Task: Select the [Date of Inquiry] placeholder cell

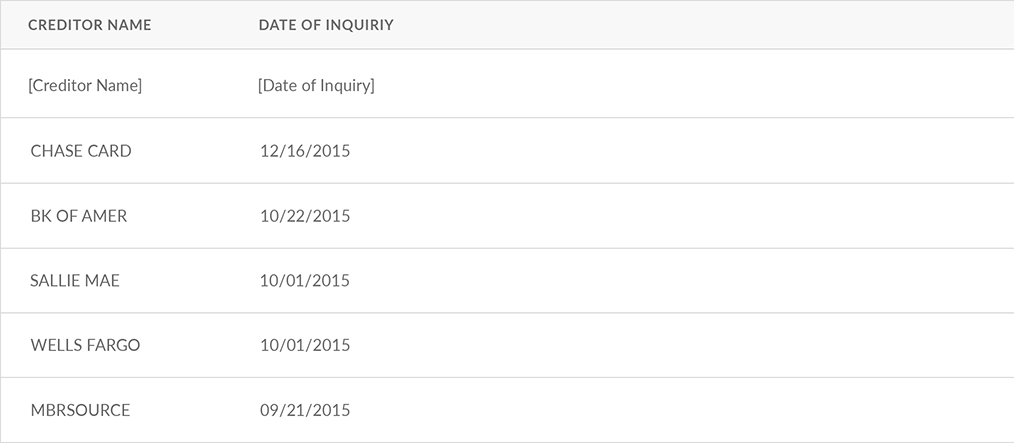Action: (316, 86)
